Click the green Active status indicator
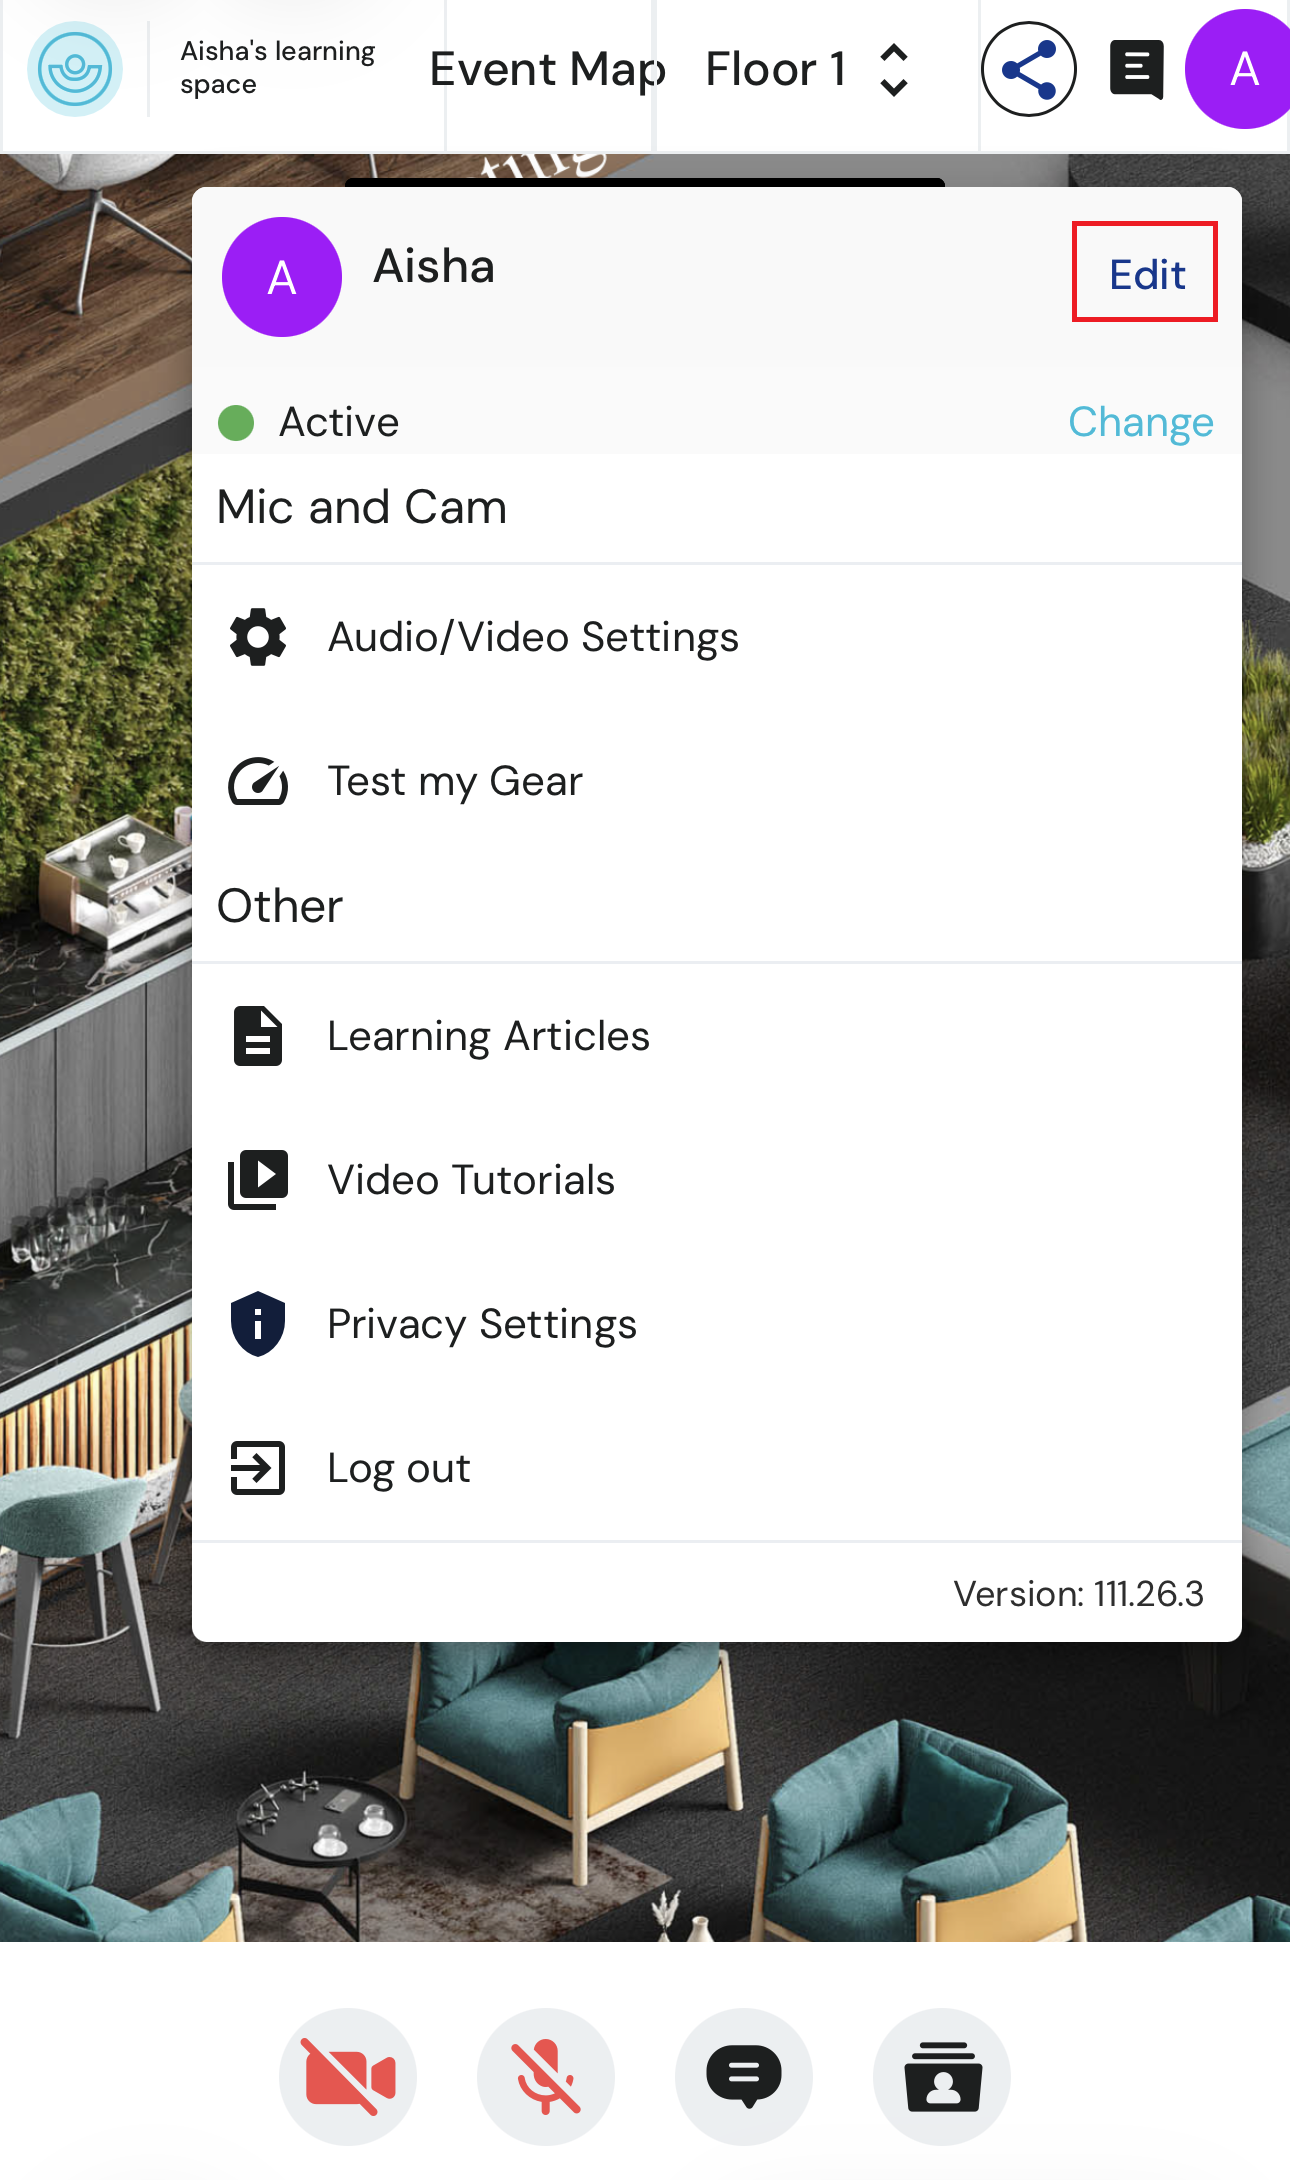 click(236, 422)
